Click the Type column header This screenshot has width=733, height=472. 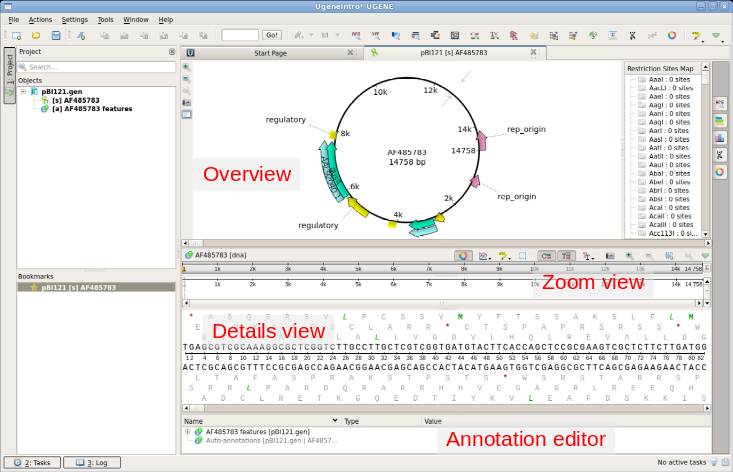[x=352, y=421]
